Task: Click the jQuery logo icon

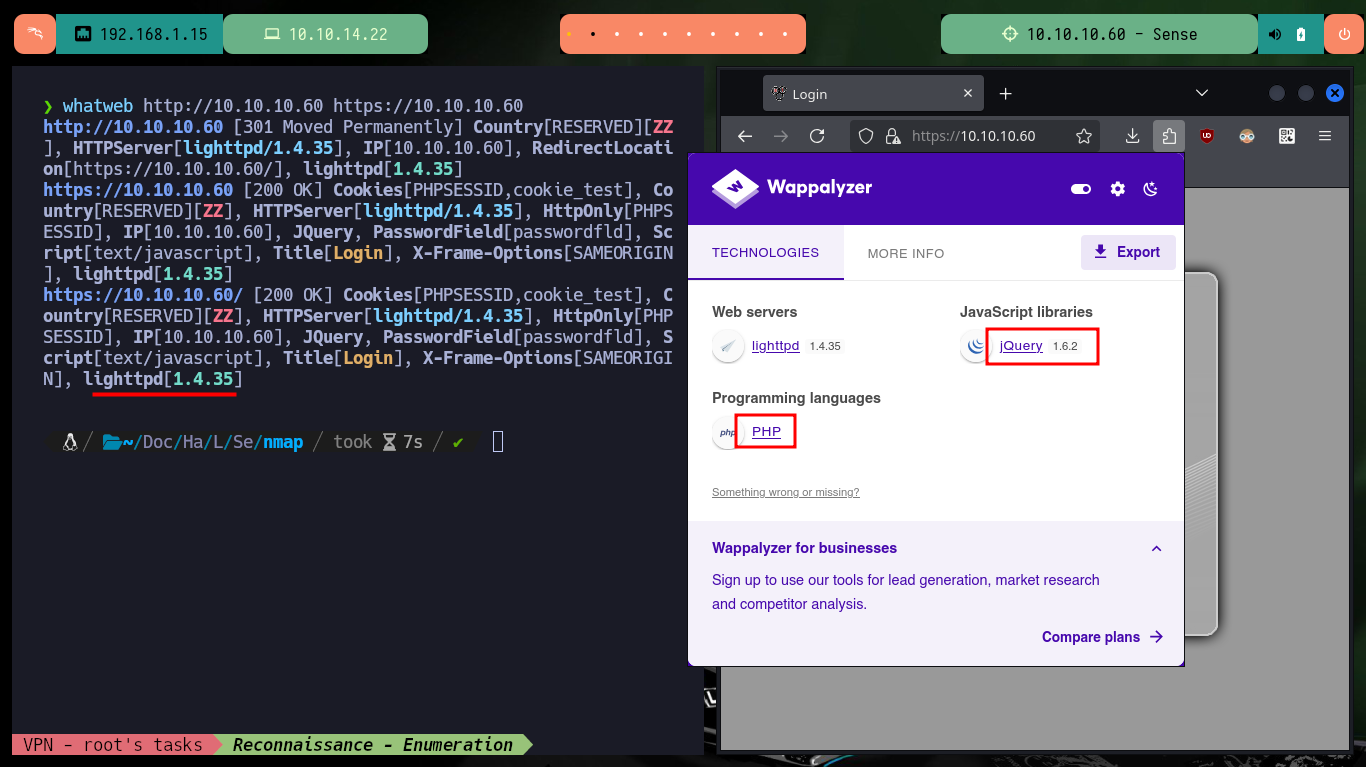Action: (x=975, y=346)
